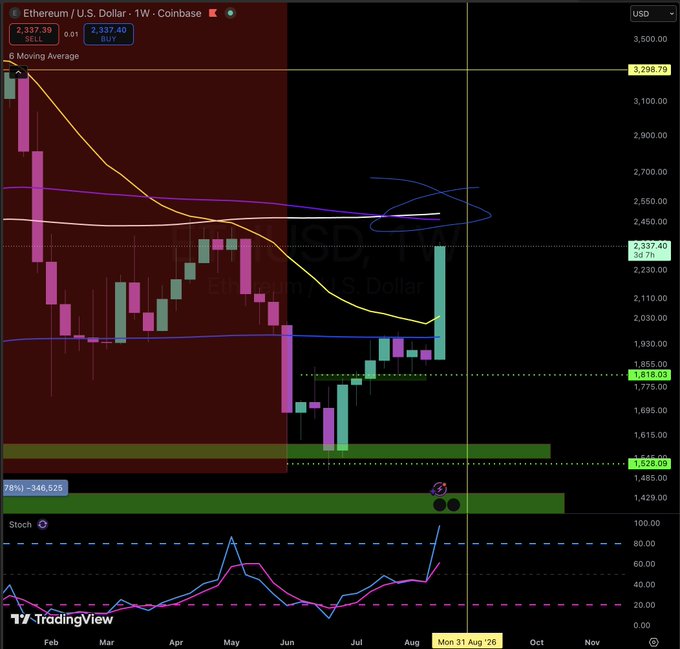680x649 pixels.
Task: Click the 100.00 Stoch axis value
Action: (647, 523)
